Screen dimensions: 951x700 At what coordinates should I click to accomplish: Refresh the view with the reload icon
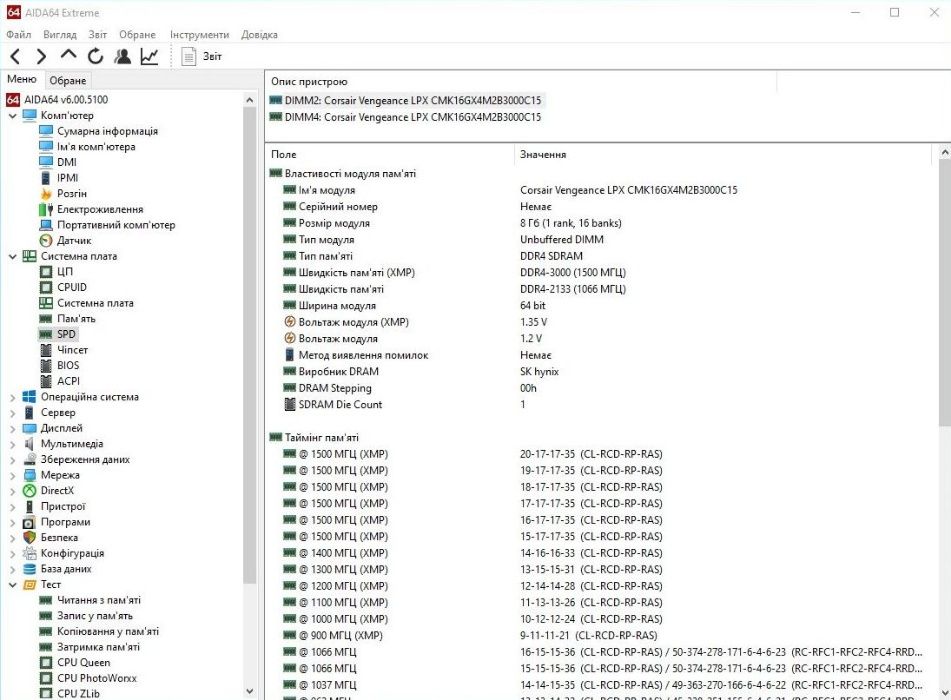tap(95, 56)
